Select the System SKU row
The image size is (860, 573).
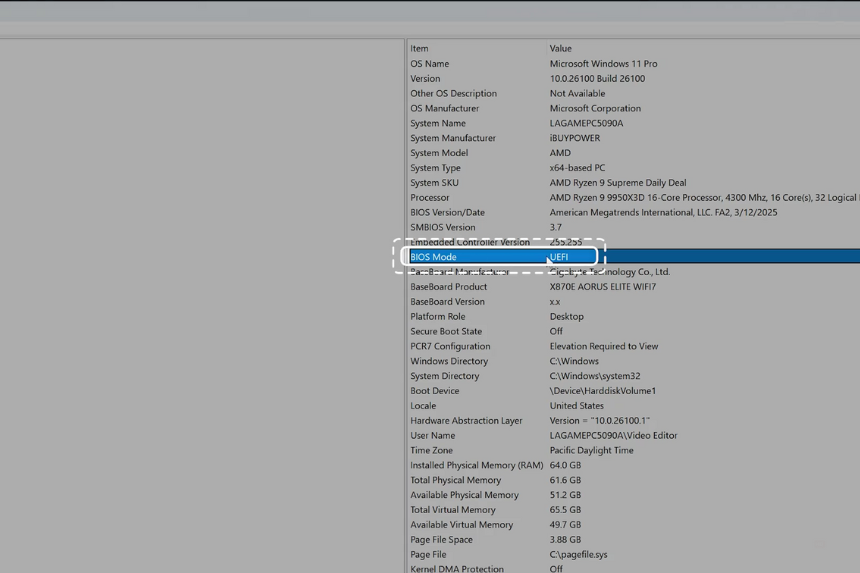pyautogui.click(x=434, y=183)
